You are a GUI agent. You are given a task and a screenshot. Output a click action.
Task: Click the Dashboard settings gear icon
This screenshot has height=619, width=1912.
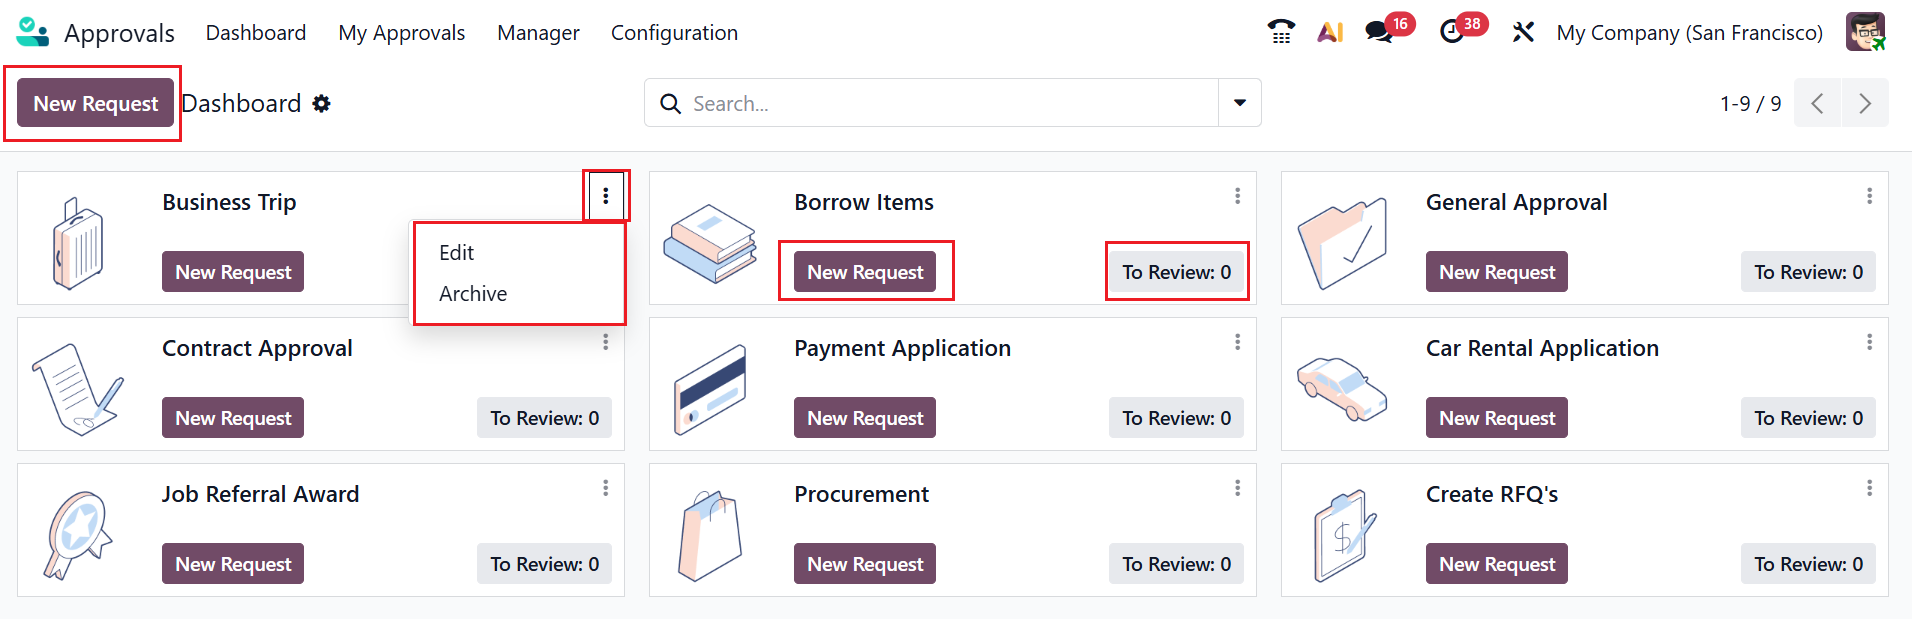tap(321, 104)
